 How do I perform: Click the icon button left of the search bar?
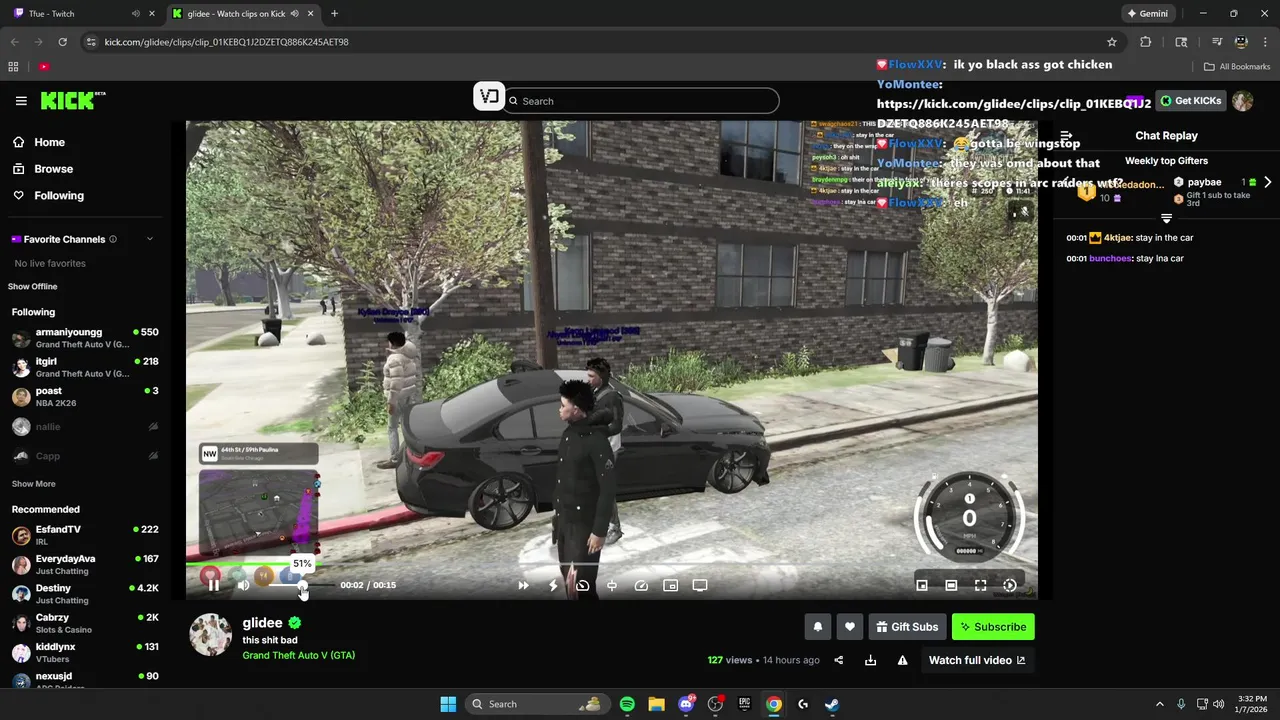(x=488, y=97)
